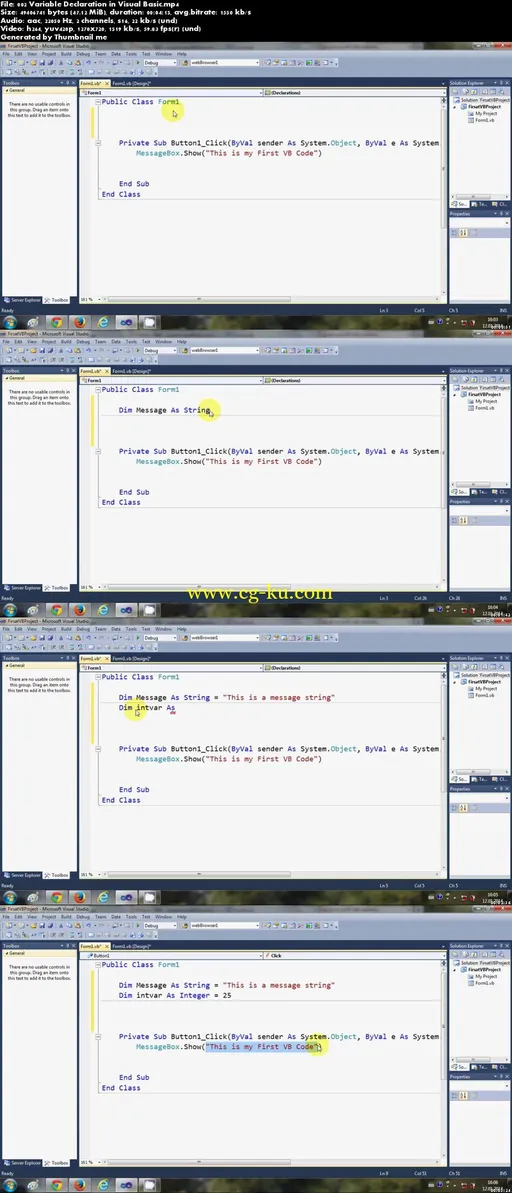The image size is (512, 1193).
Task: Switch to Toolbox bottom tab in second frame
Action: [56, 588]
